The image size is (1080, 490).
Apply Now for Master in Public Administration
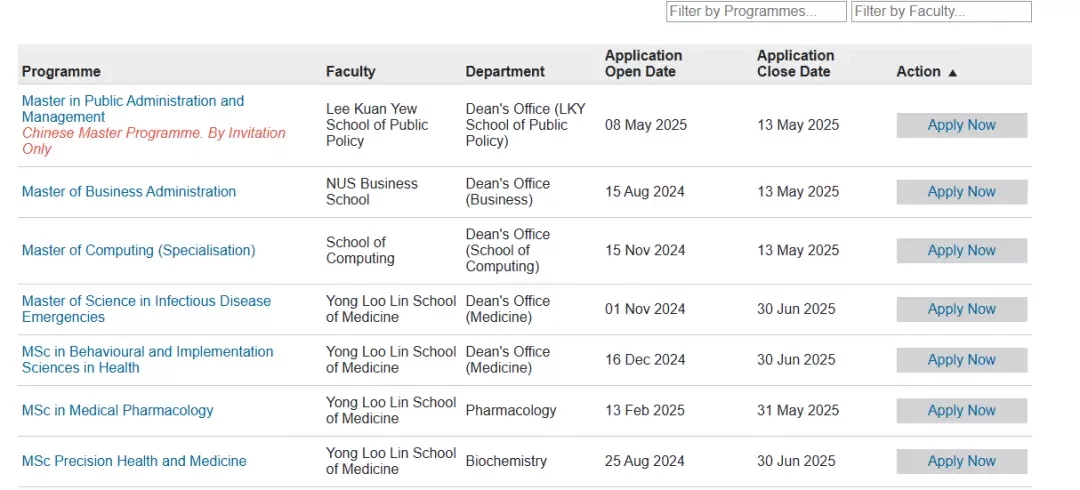(x=962, y=125)
